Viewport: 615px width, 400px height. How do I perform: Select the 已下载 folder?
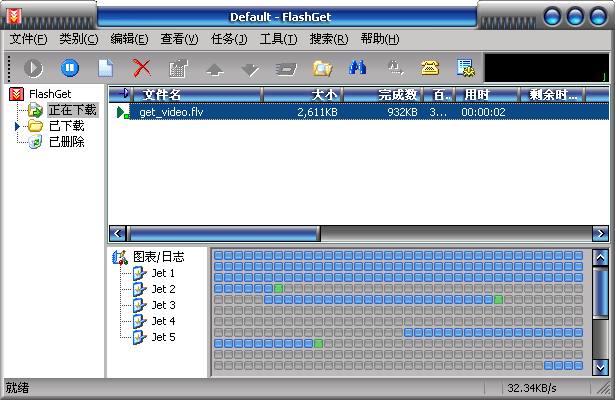pos(66,126)
